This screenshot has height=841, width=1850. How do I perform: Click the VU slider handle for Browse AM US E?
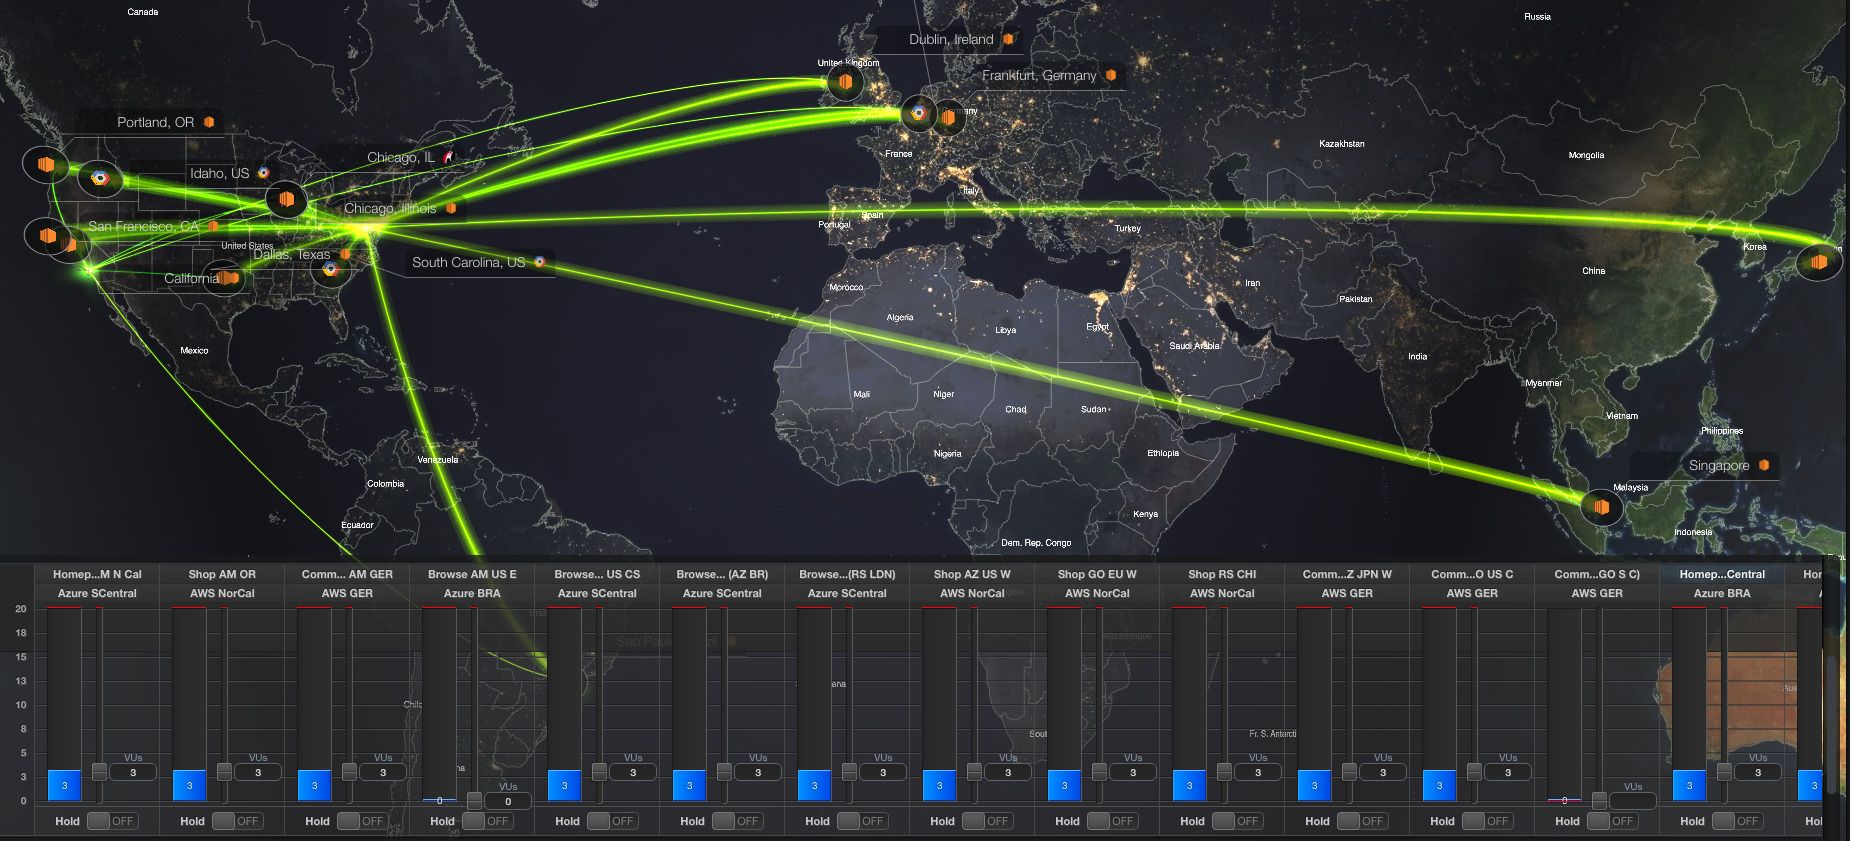click(x=474, y=801)
